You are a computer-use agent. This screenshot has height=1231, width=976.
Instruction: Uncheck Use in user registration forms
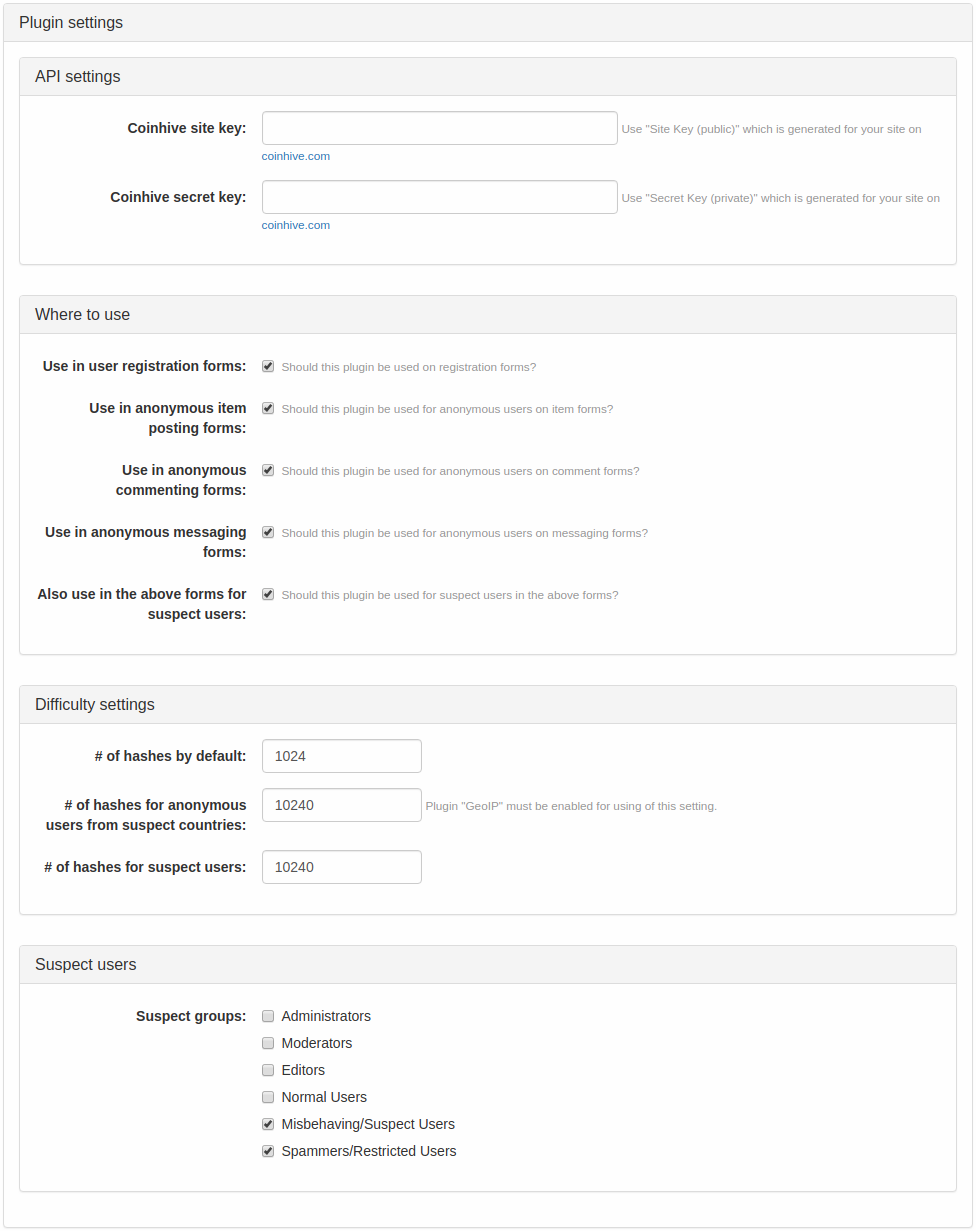(268, 366)
